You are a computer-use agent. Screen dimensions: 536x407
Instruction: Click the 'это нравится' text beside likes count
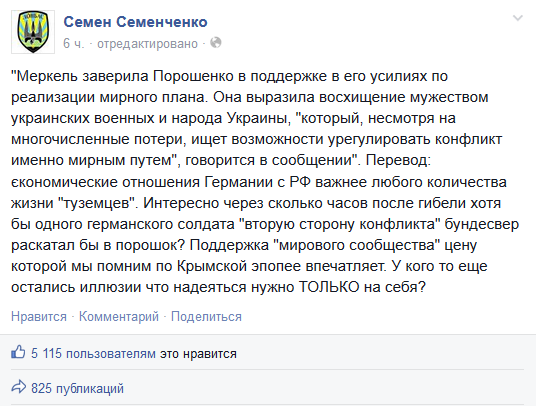click(198, 354)
